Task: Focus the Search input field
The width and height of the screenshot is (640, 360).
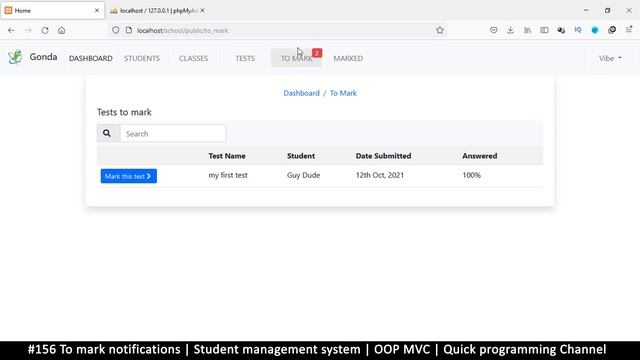Action: pyautogui.click(x=173, y=133)
